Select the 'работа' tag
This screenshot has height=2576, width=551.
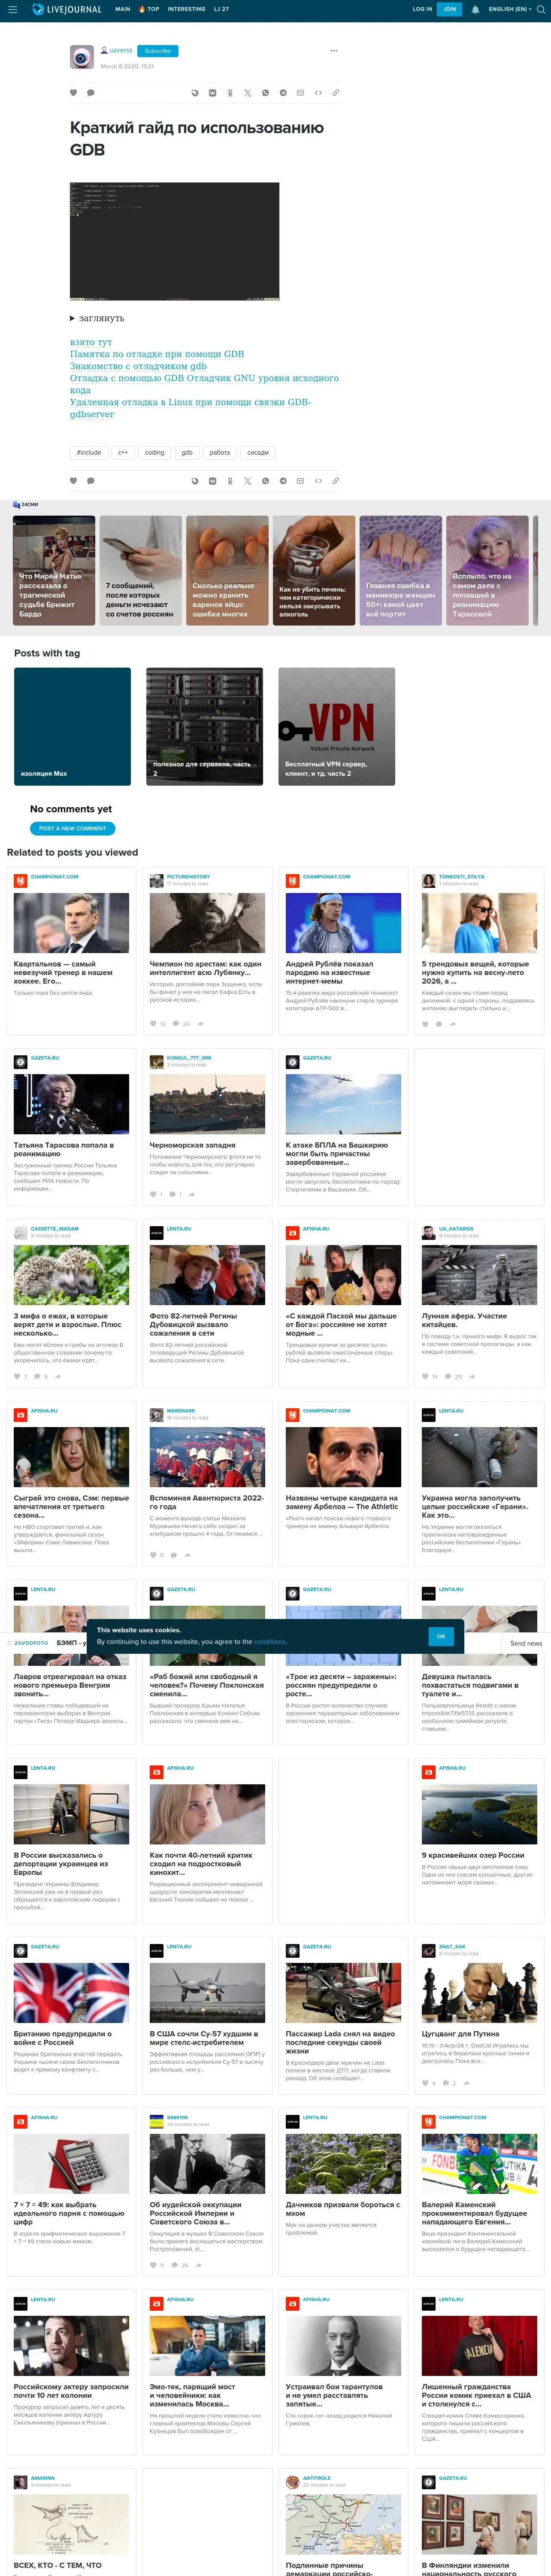[x=220, y=452]
